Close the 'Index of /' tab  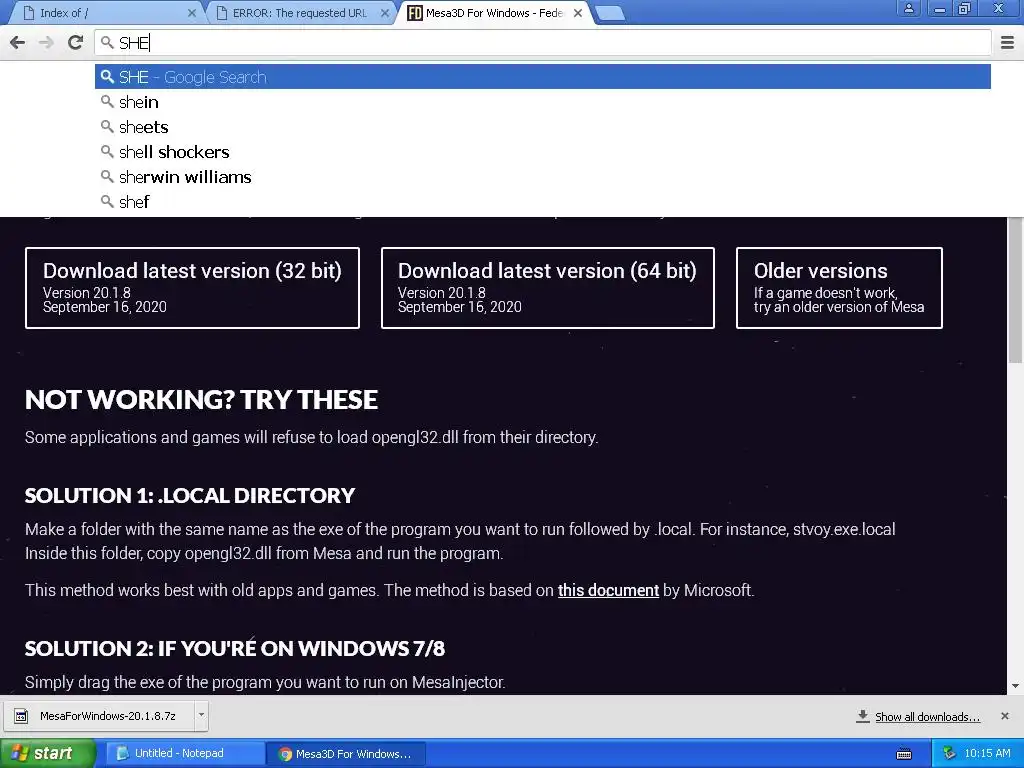191,13
